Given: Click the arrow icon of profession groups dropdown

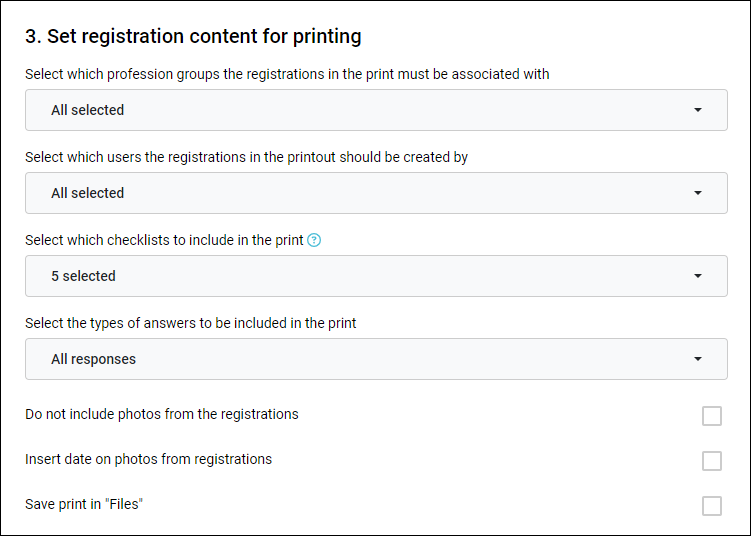Looking at the screenshot, I should coord(698,110).
